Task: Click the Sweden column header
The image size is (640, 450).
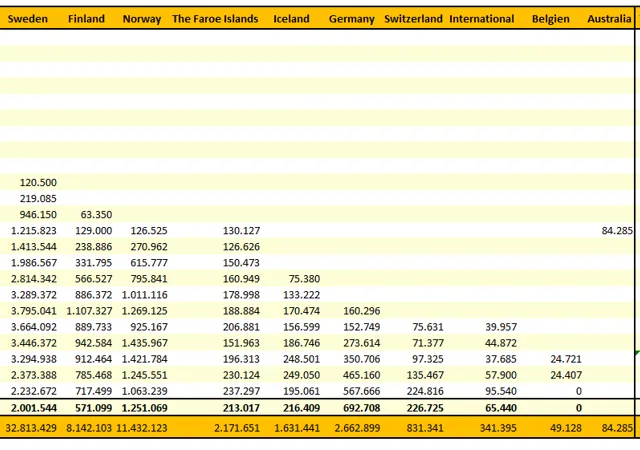Action: pyautogui.click(x=28, y=19)
